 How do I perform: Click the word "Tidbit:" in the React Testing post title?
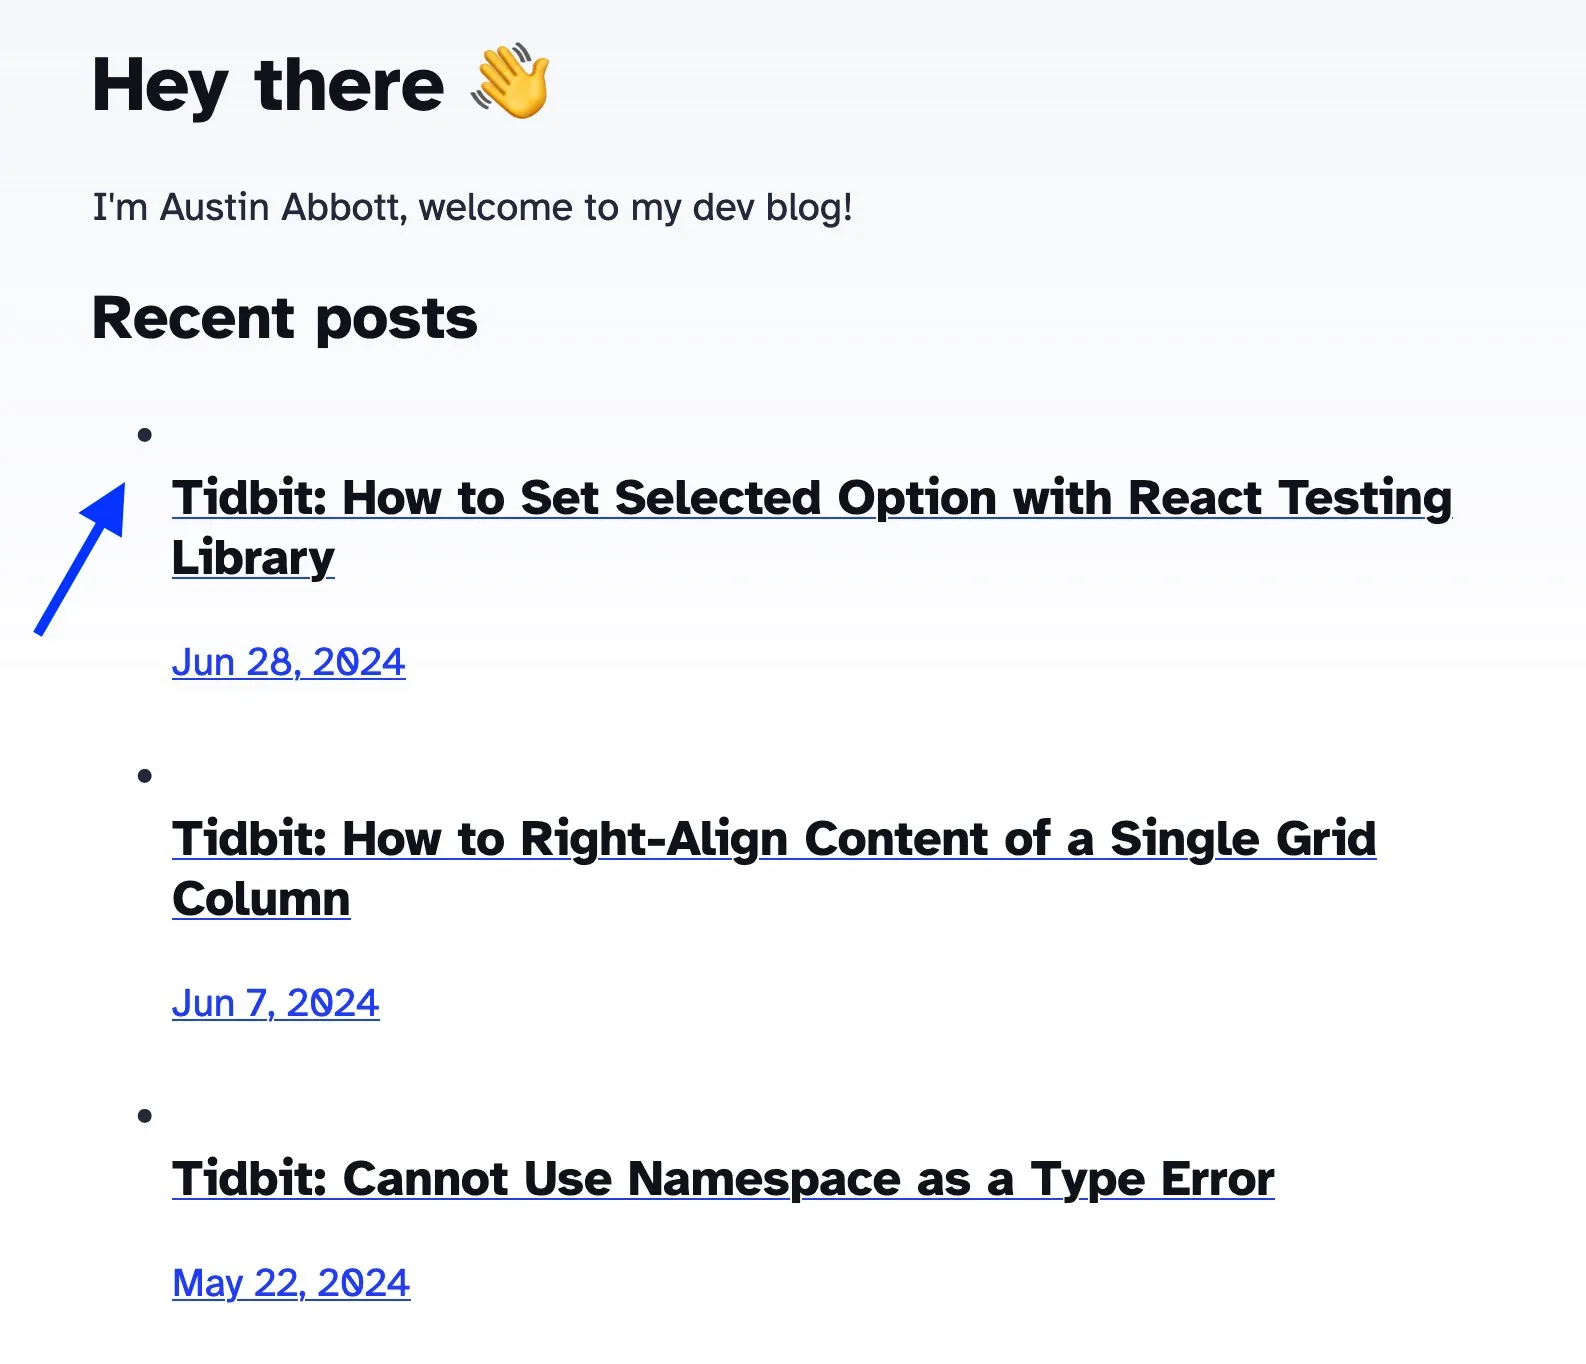250,498
